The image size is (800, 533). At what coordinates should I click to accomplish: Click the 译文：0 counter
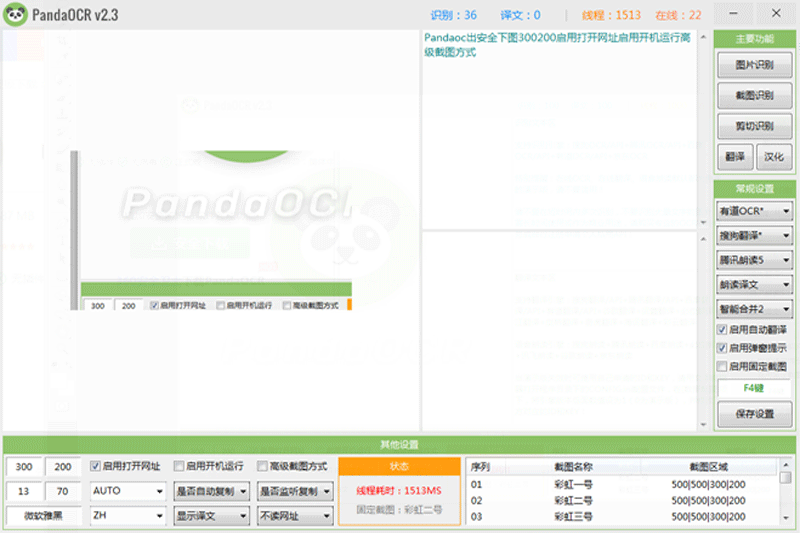520,15
